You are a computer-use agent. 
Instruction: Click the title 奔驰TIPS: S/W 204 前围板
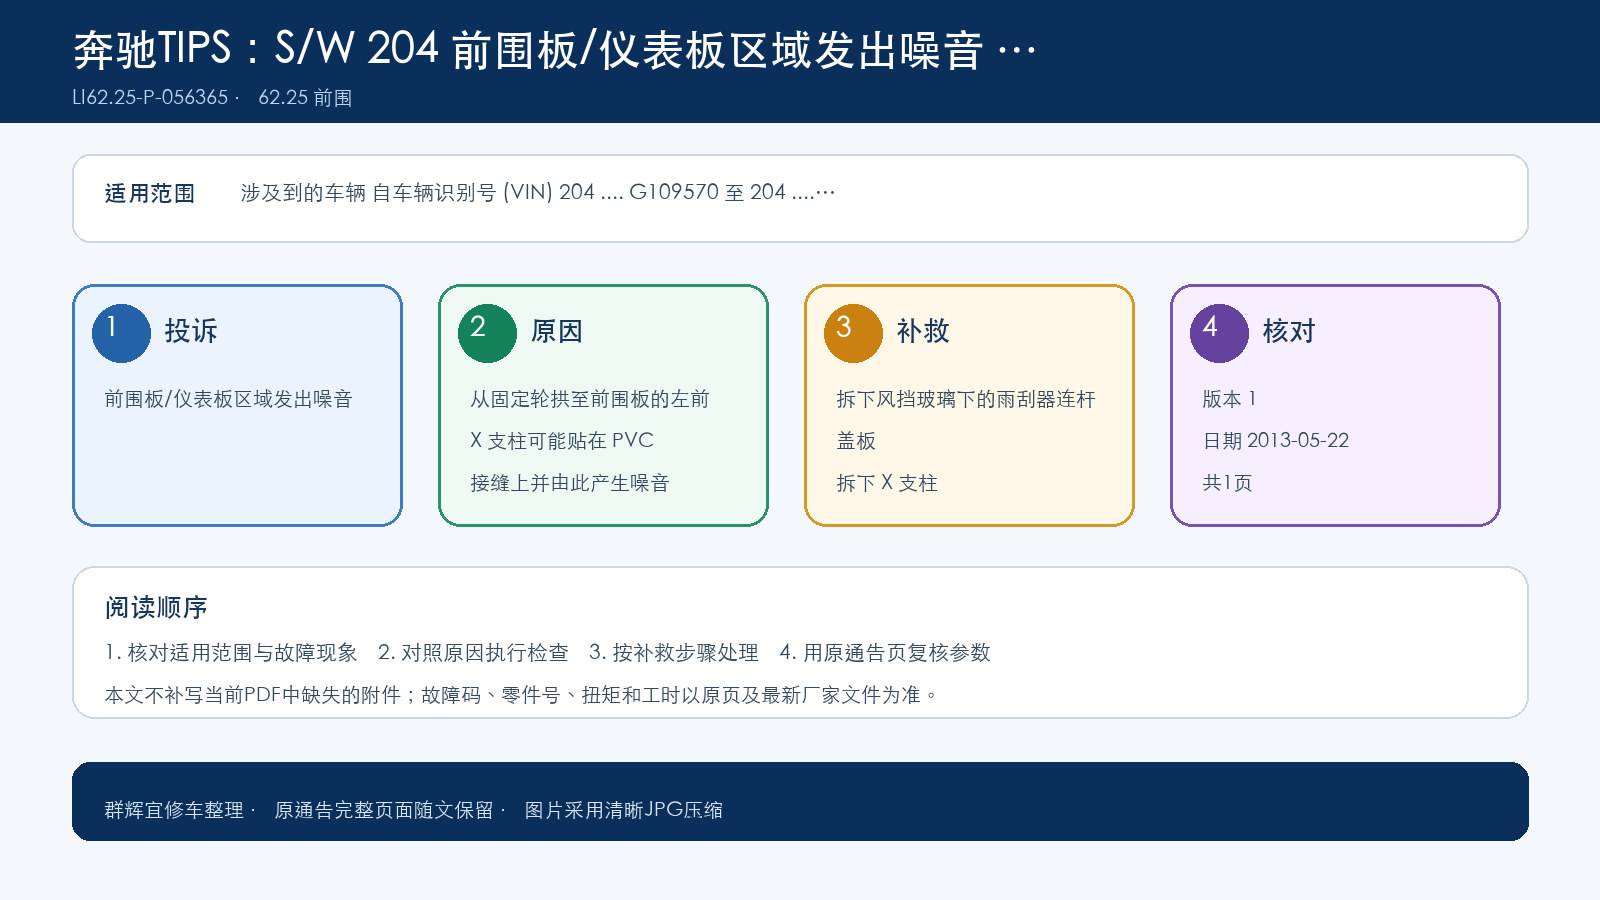click(555, 49)
